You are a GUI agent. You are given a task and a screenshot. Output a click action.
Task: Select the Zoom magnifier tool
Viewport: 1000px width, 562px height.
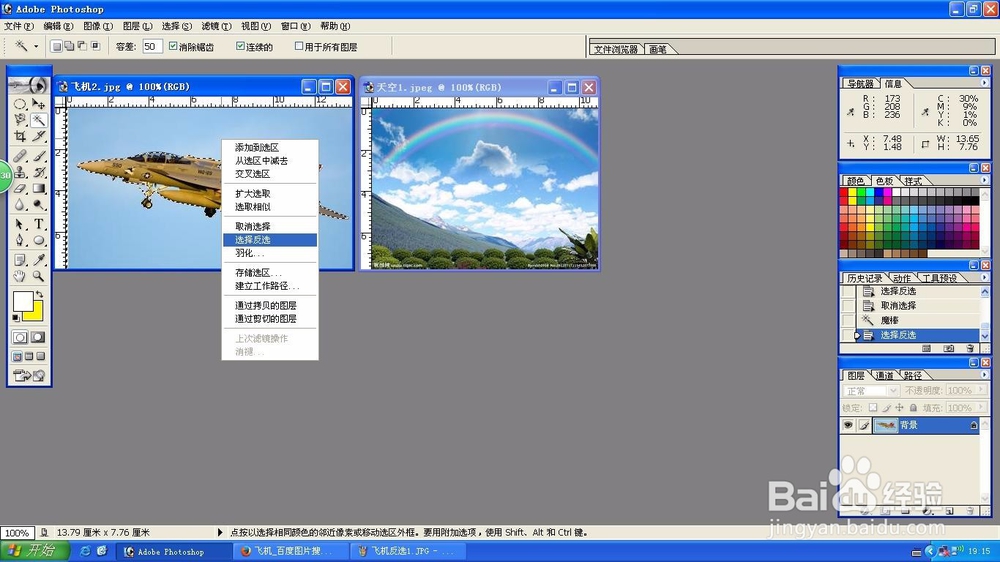[x=39, y=276]
